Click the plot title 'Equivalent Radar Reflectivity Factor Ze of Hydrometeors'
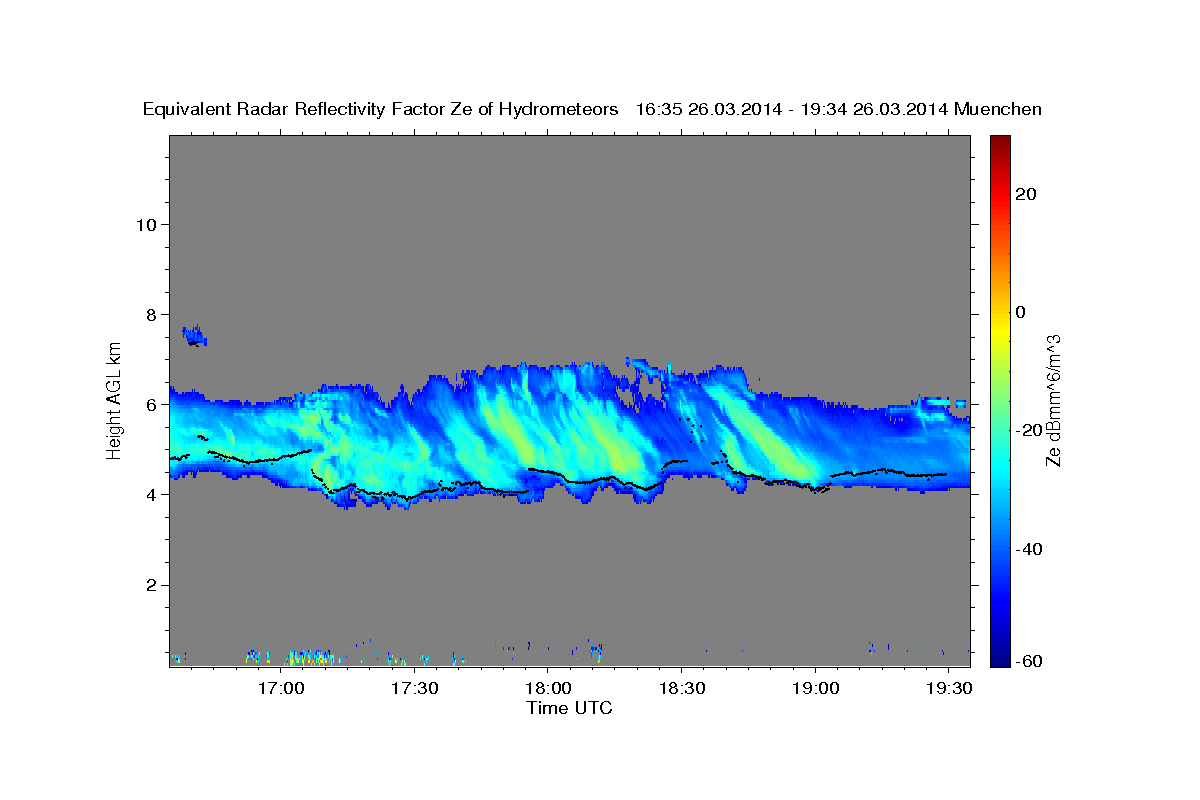This screenshot has height=800, width=1200. point(381,110)
